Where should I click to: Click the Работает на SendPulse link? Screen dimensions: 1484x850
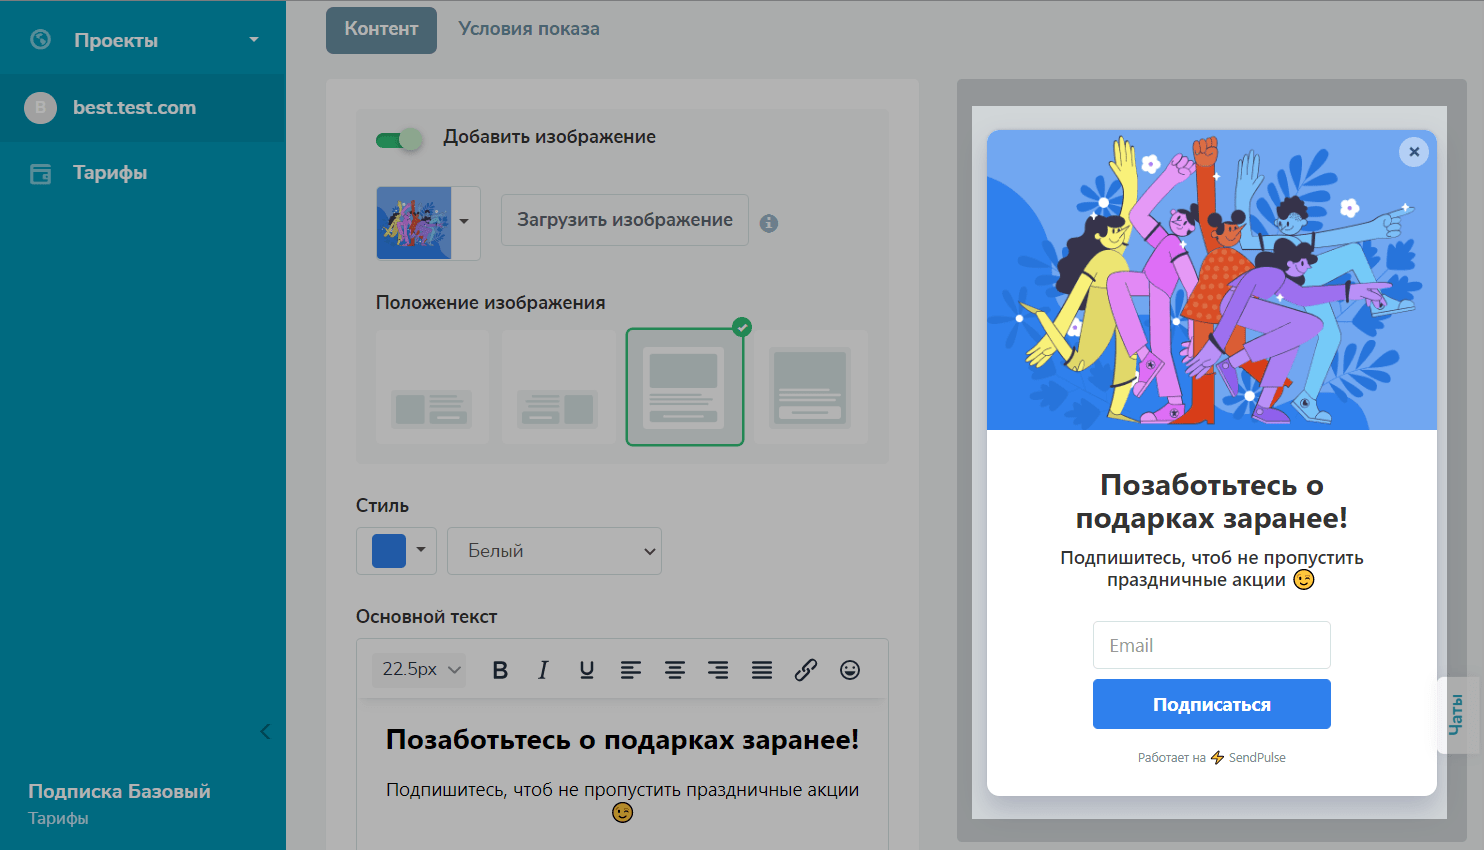click(1212, 758)
